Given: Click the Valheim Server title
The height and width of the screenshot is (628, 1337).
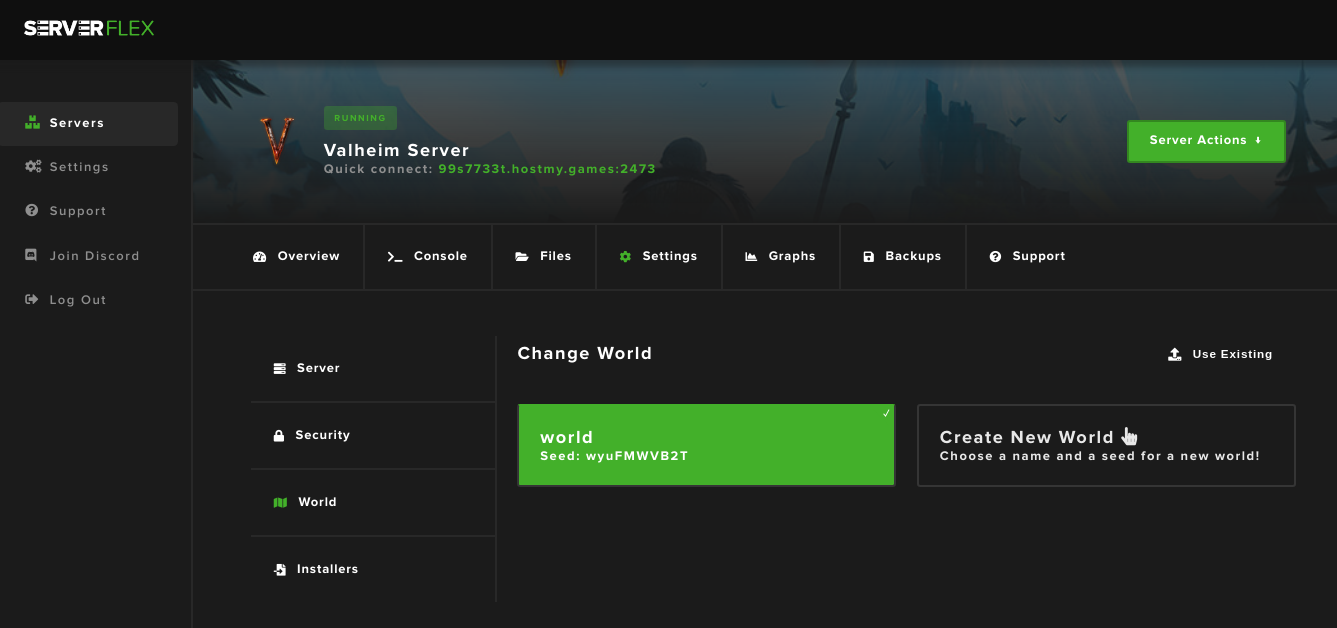Looking at the screenshot, I should [x=396, y=150].
